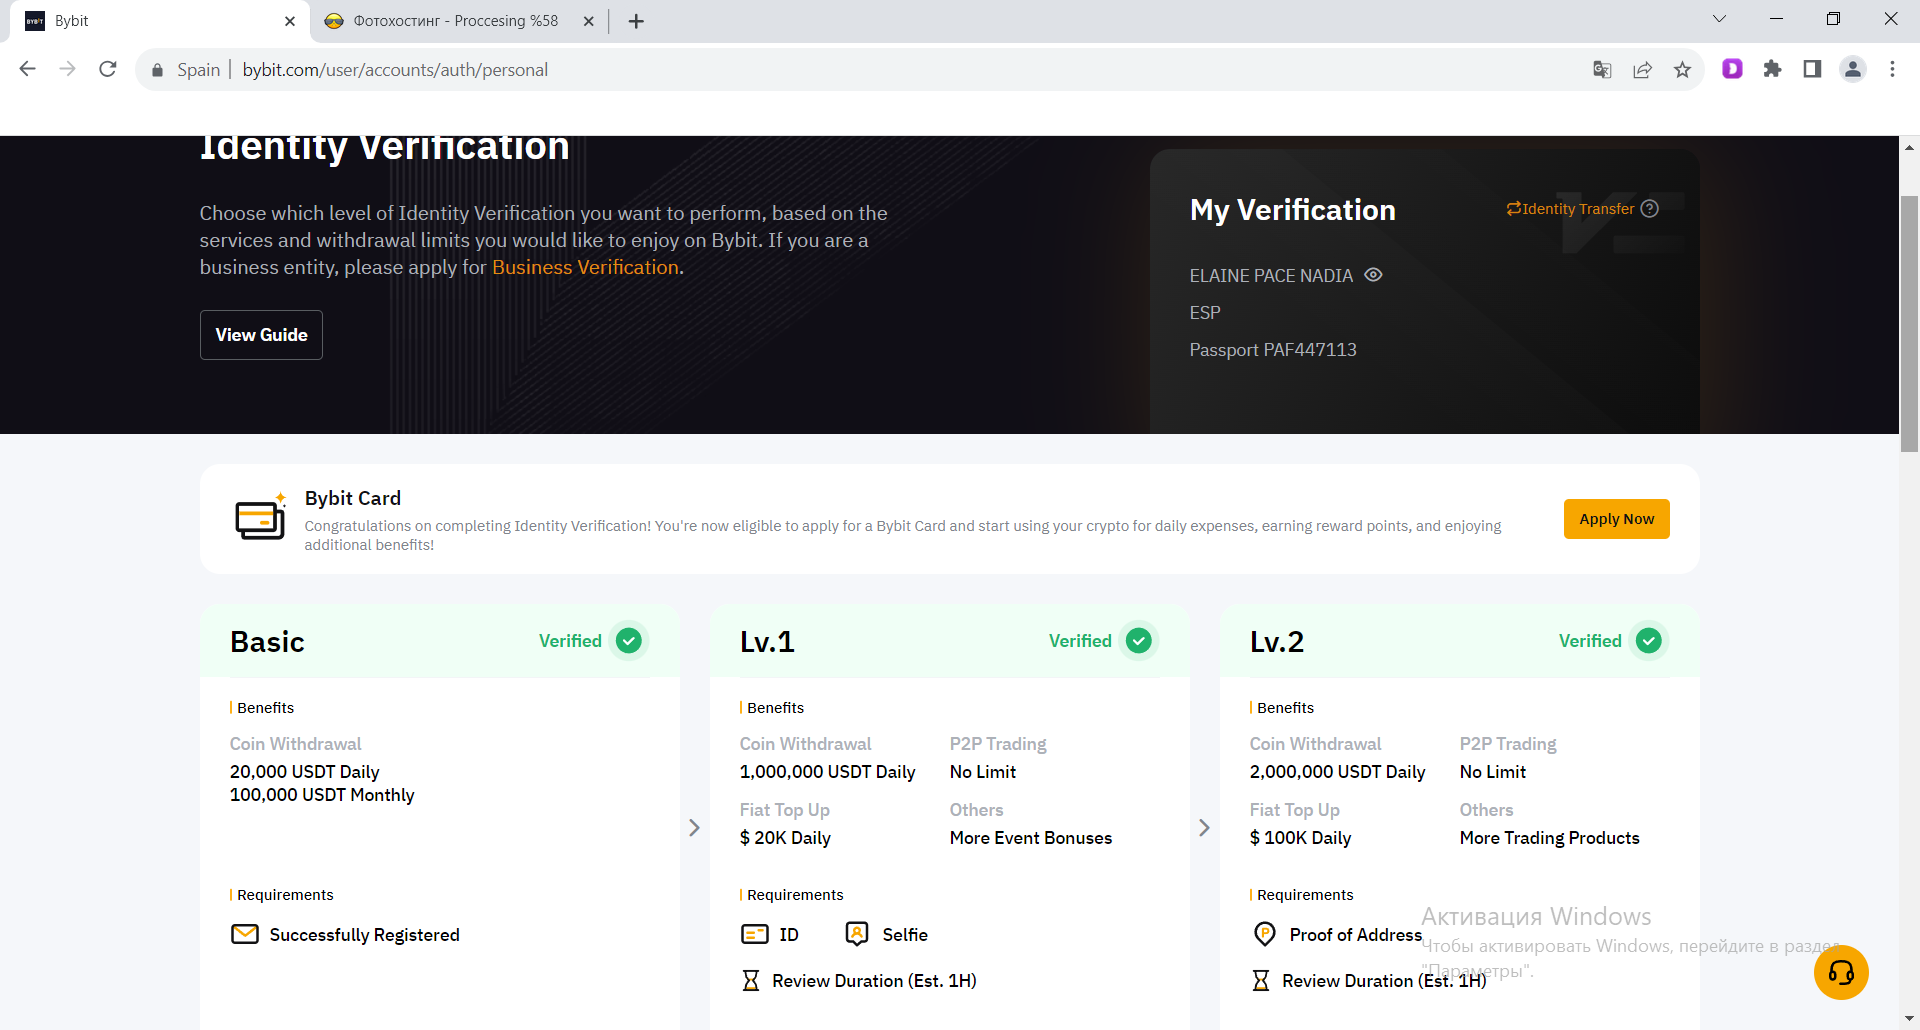Viewport: 1920px width, 1030px height.
Task: Click the Apply Now button for Bybit Card
Action: (1616, 519)
